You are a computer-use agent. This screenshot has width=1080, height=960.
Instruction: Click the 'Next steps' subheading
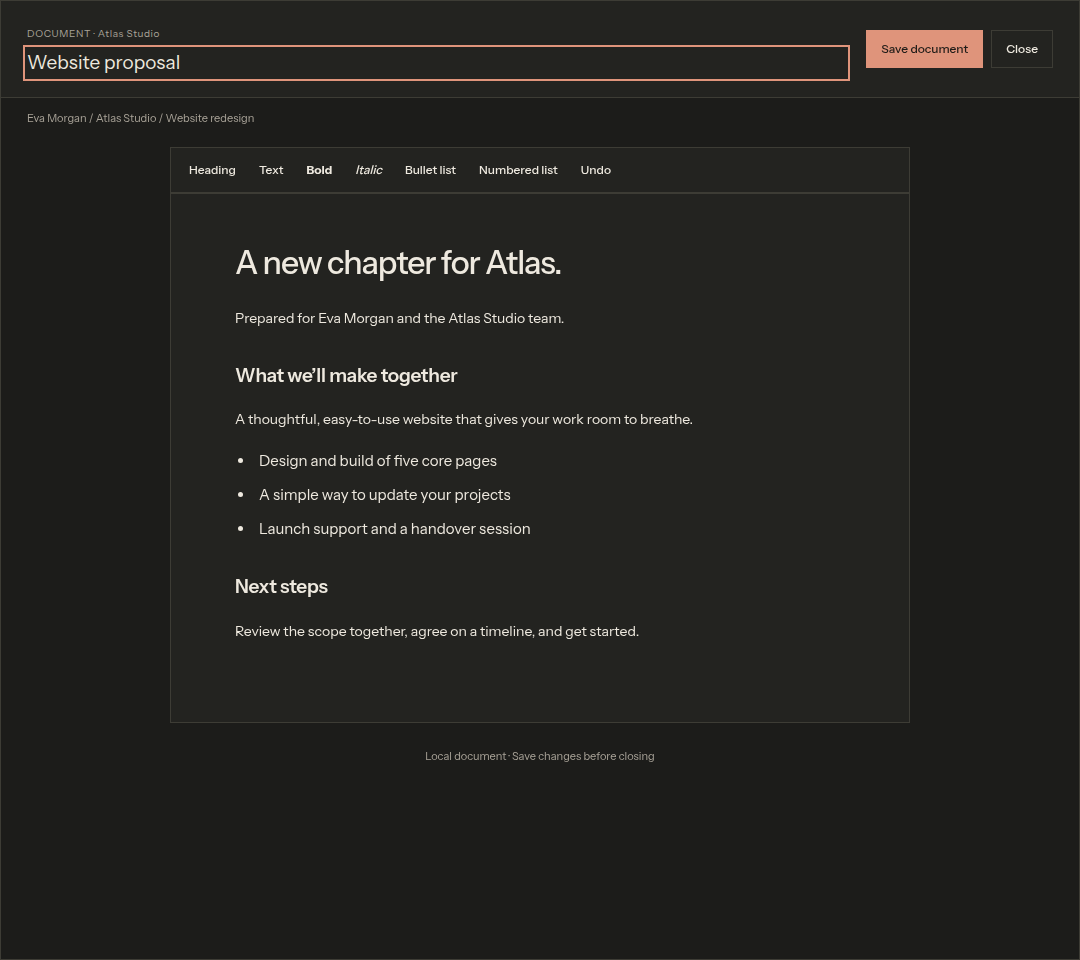click(x=281, y=587)
